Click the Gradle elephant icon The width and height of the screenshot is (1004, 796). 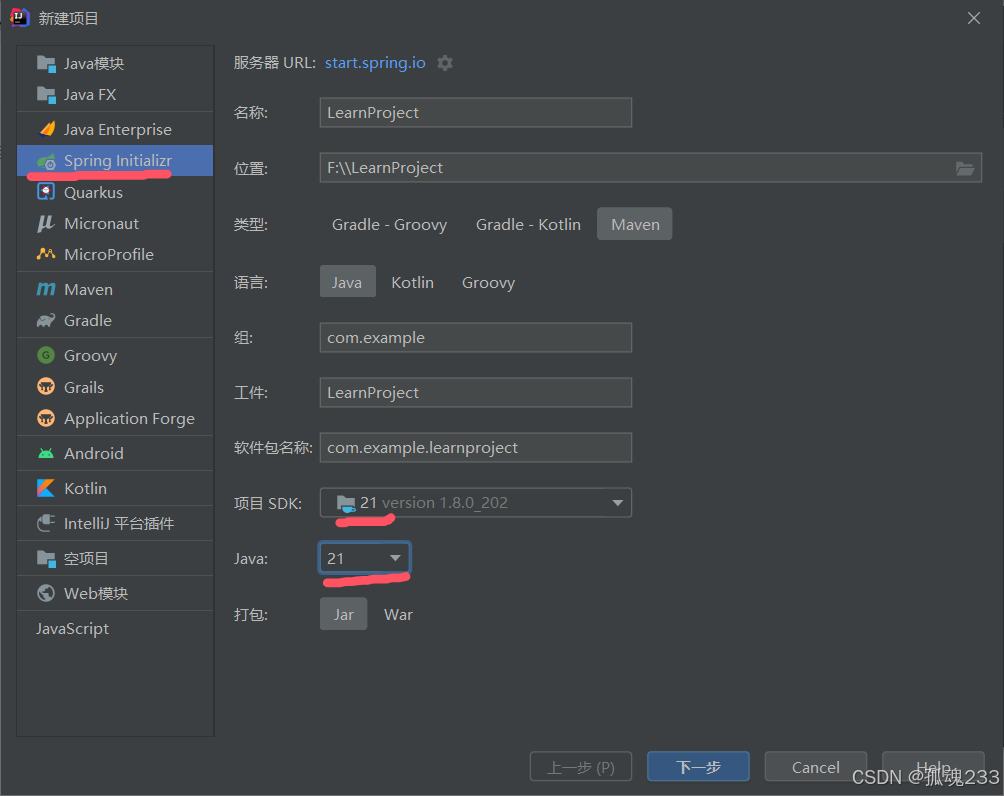click(x=46, y=320)
